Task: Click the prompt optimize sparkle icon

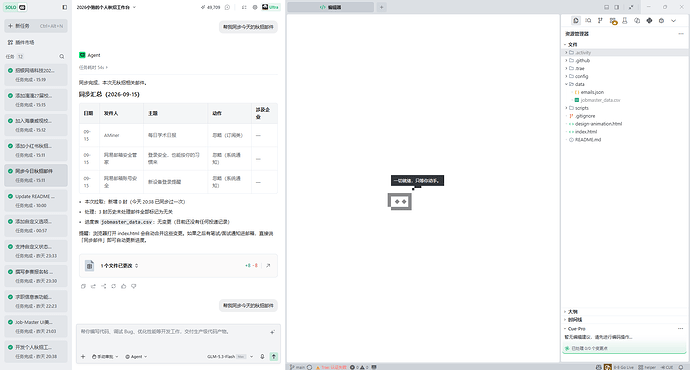Action: click(272, 332)
